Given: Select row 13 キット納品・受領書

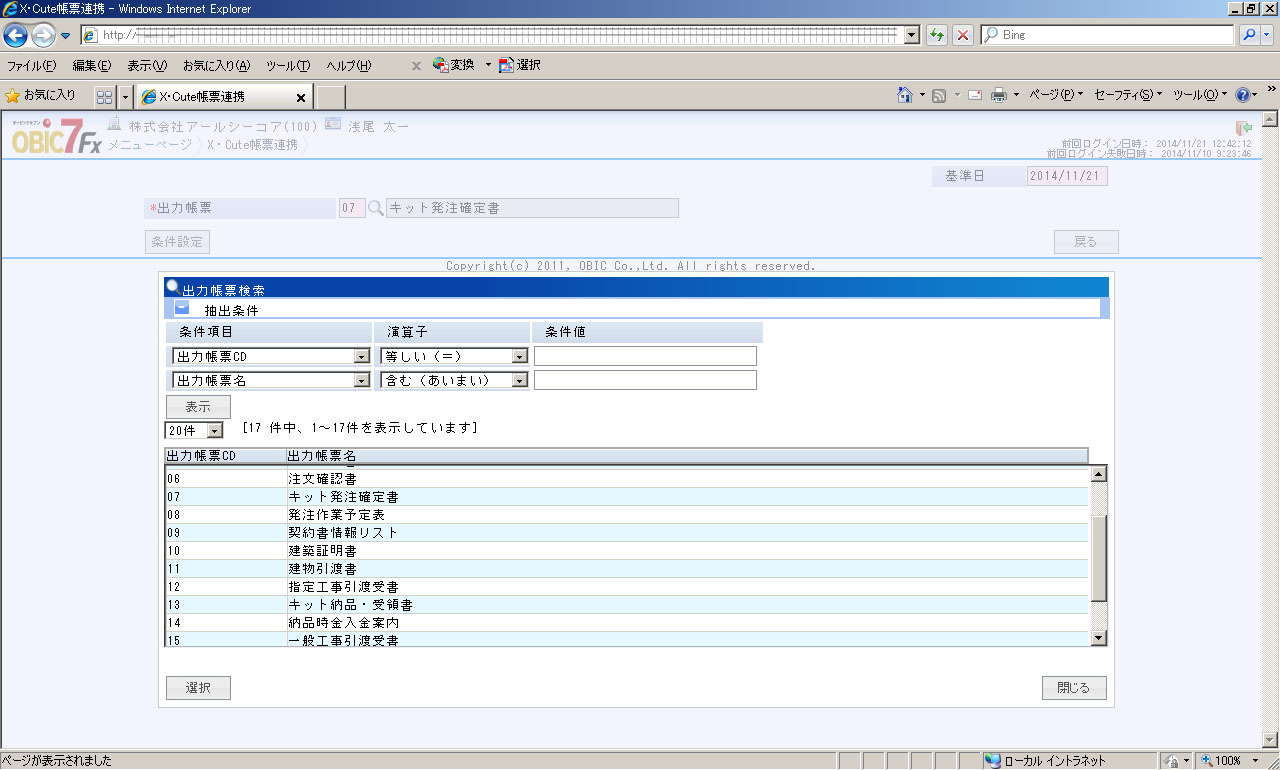Looking at the screenshot, I should pos(627,604).
